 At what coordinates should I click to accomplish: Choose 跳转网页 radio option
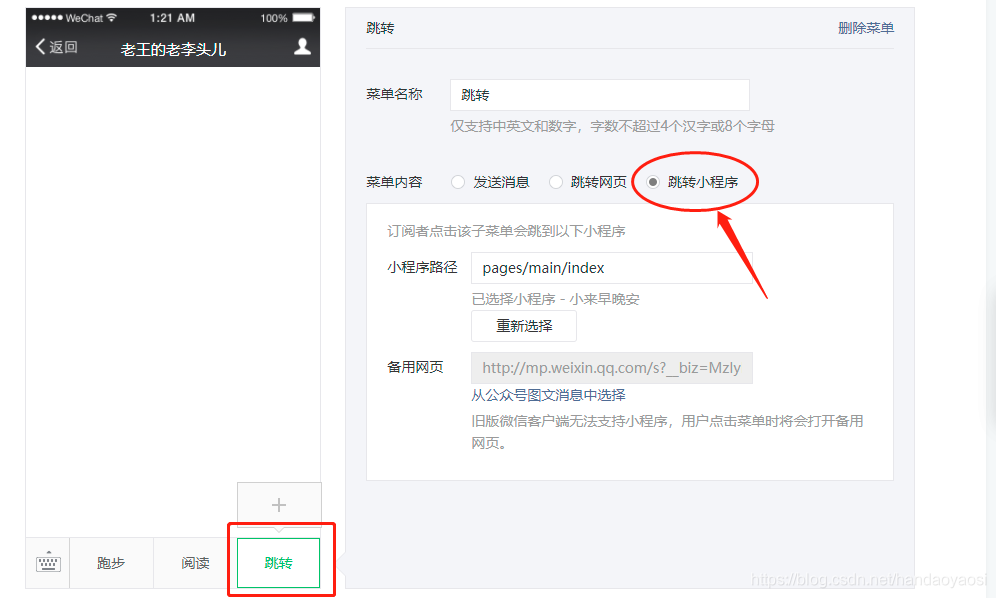click(x=556, y=182)
